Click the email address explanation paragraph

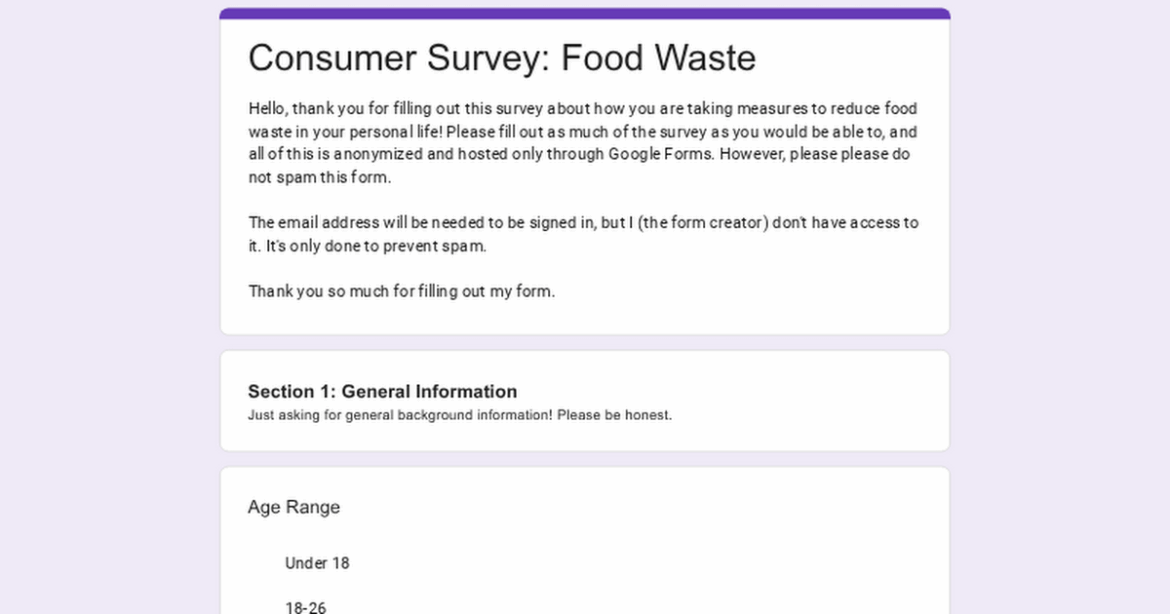pos(583,234)
